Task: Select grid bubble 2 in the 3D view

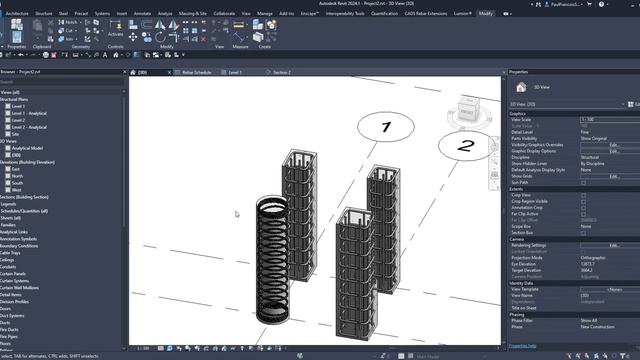Action: click(465, 146)
